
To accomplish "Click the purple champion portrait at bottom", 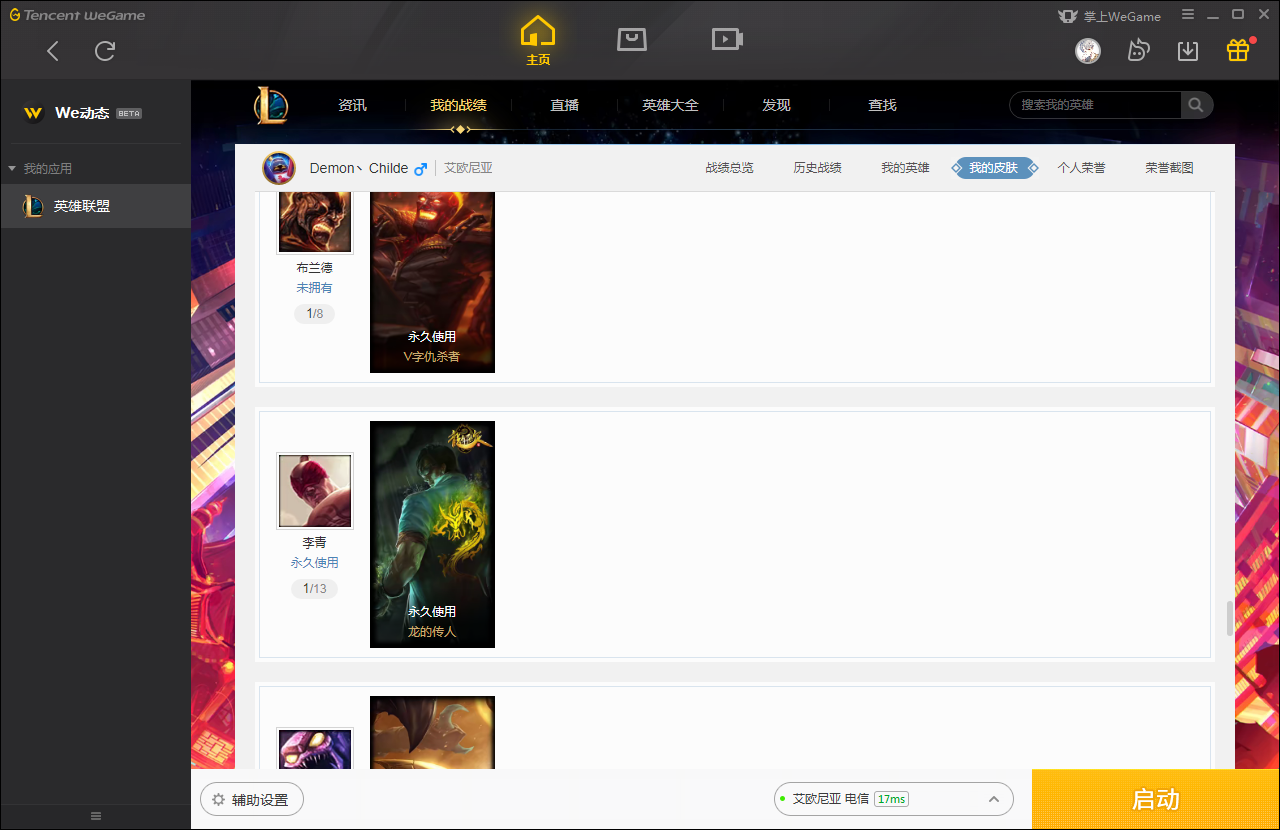I will click(315, 749).
